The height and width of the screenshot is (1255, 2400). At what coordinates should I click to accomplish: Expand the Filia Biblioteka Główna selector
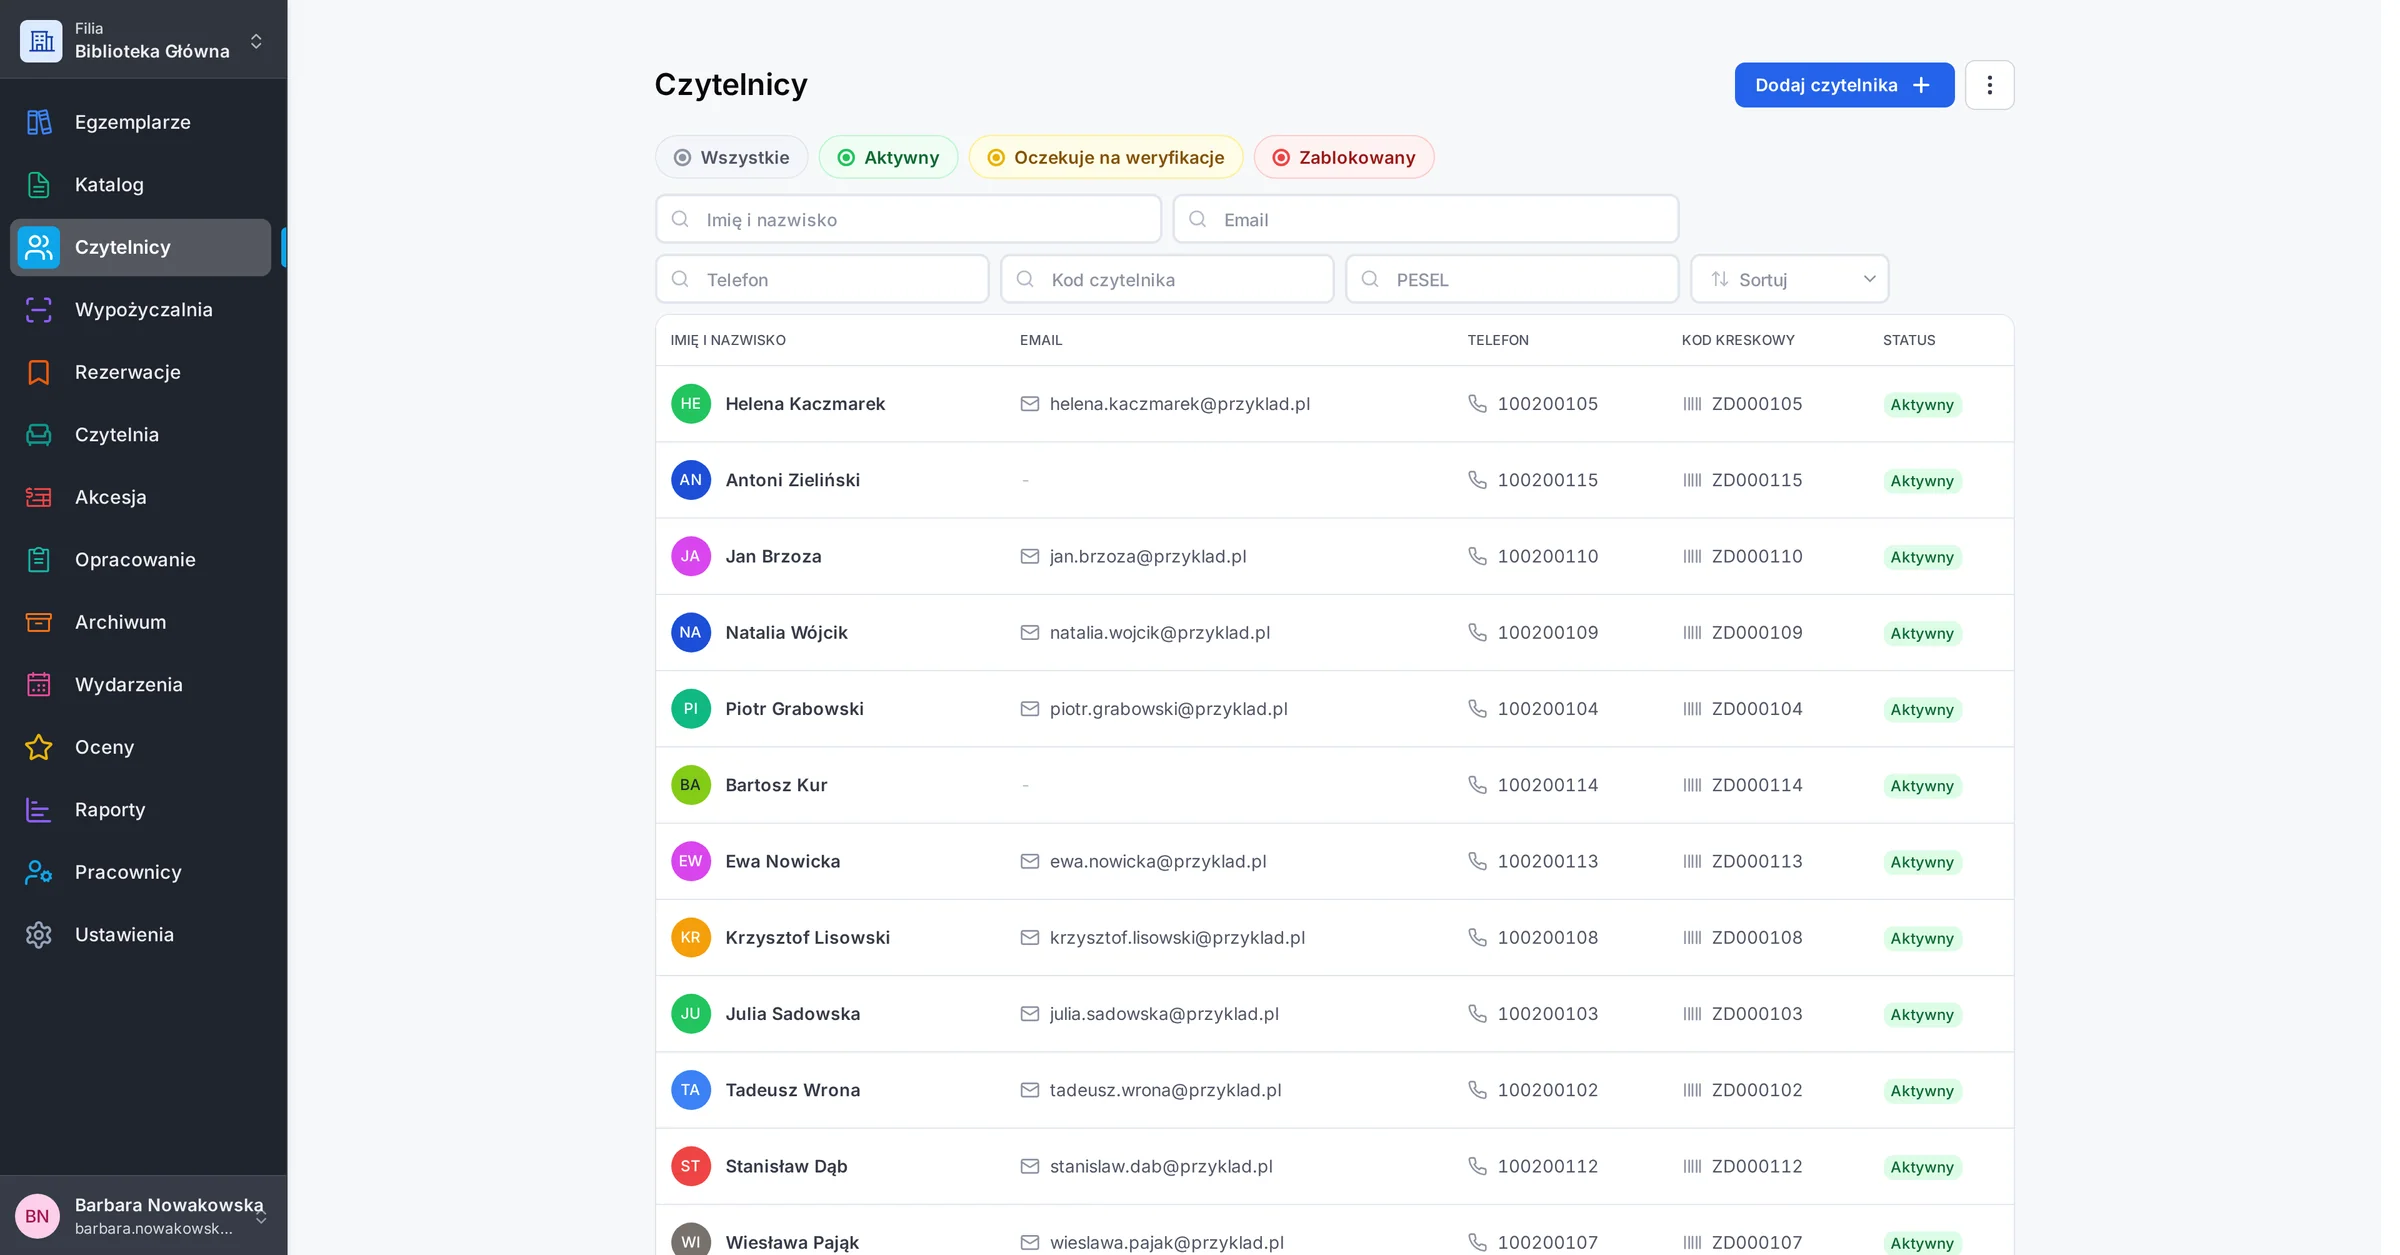pos(143,40)
